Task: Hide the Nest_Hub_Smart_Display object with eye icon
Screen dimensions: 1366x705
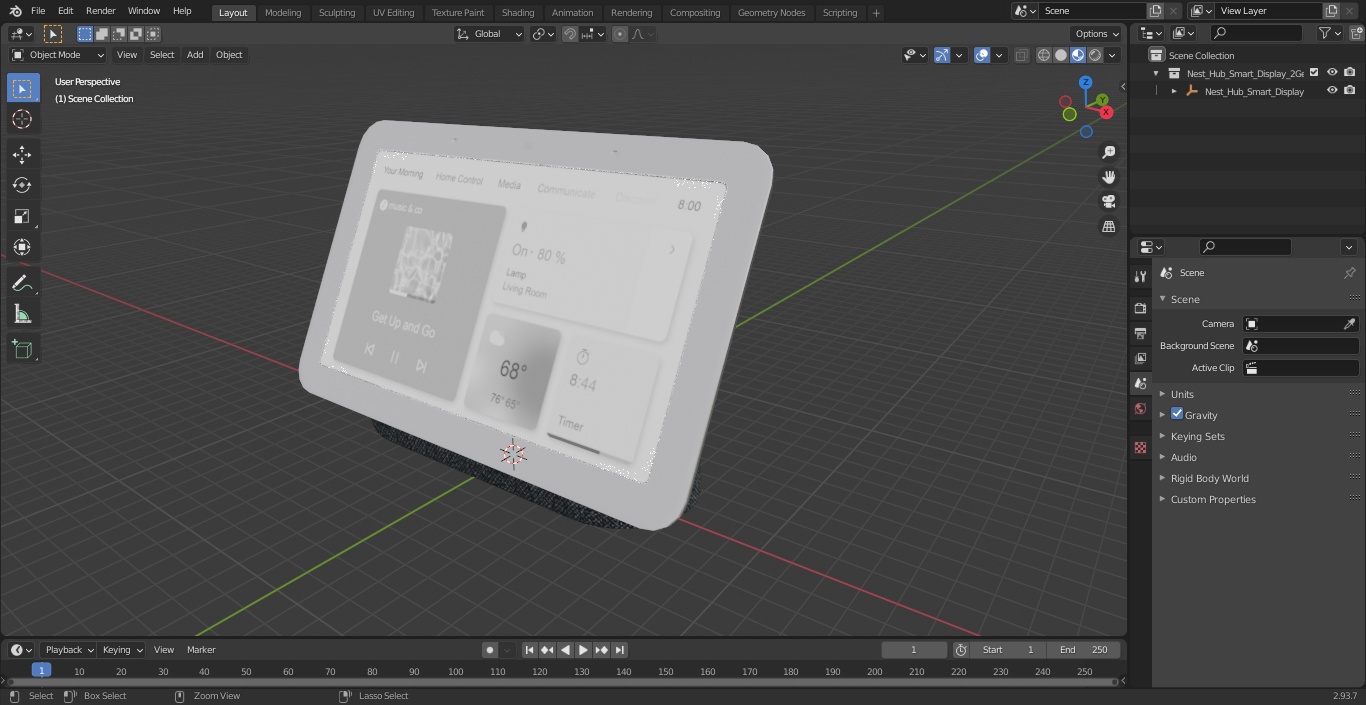Action: click(1332, 91)
